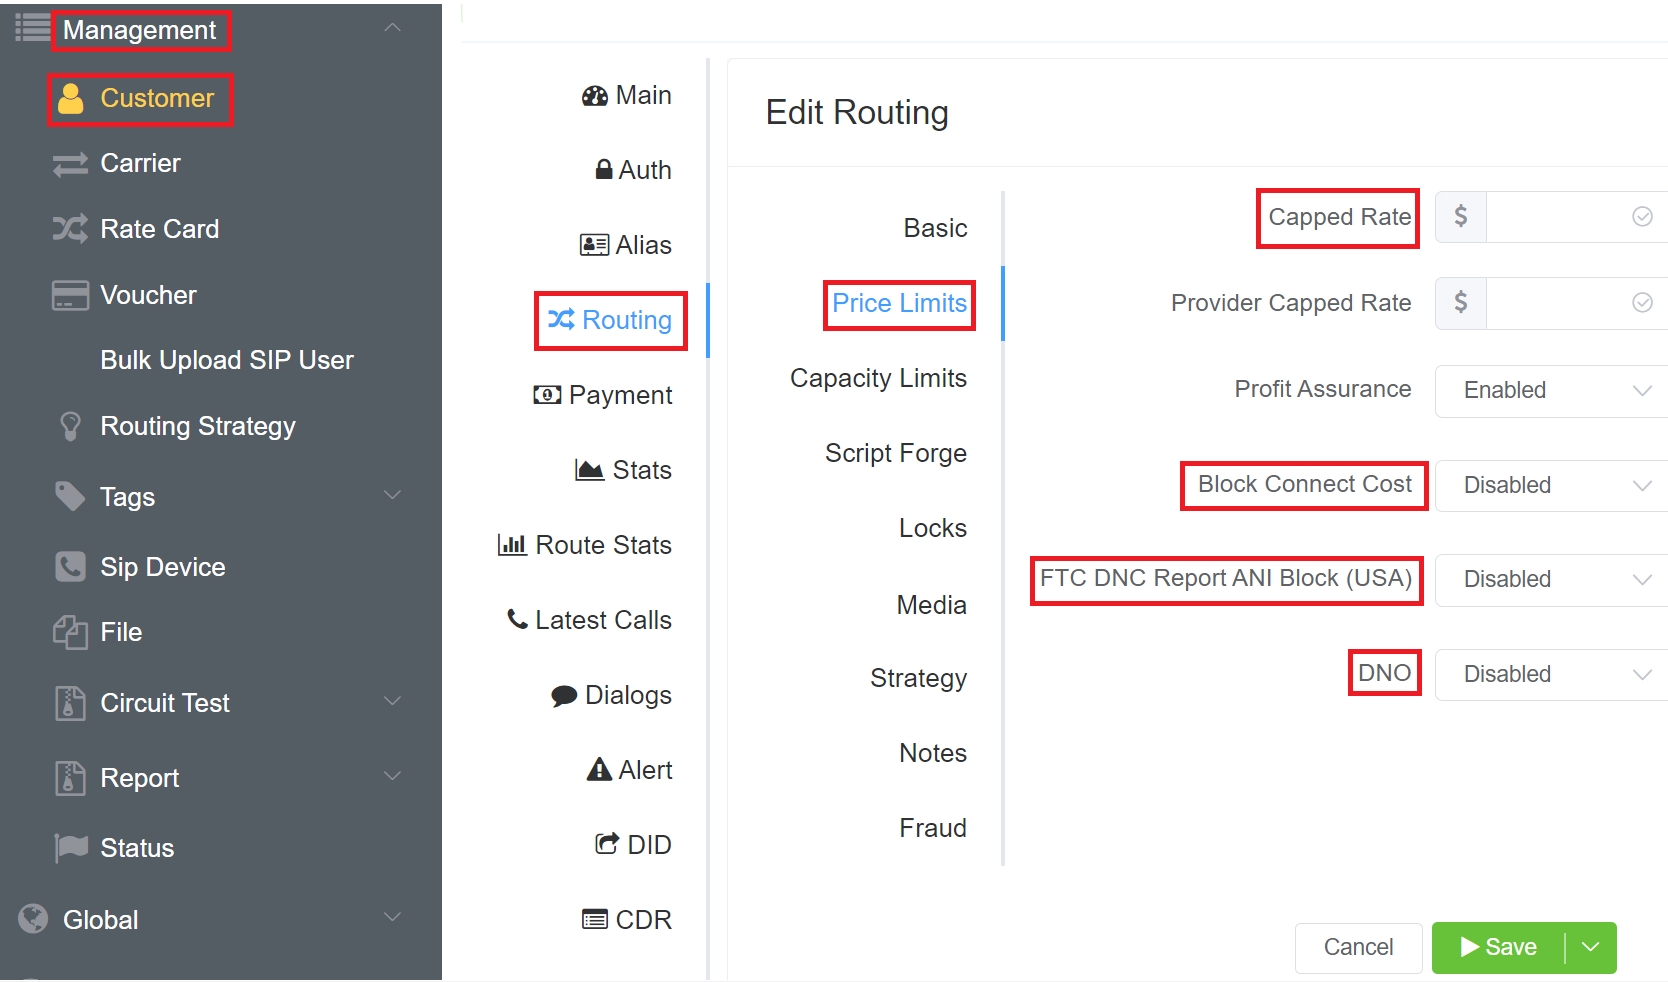Screen dimensions: 1668x982
Task: Click the Dialogs speech bubble icon
Action: click(x=564, y=696)
